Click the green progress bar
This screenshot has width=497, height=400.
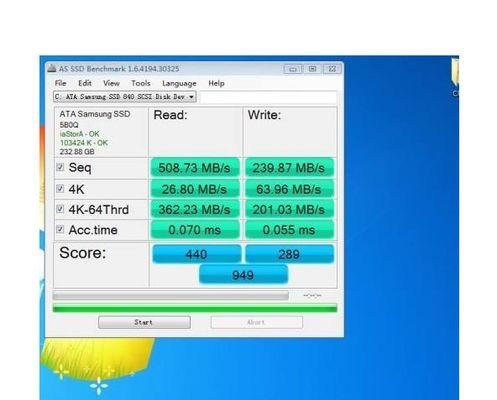coord(195,308)
